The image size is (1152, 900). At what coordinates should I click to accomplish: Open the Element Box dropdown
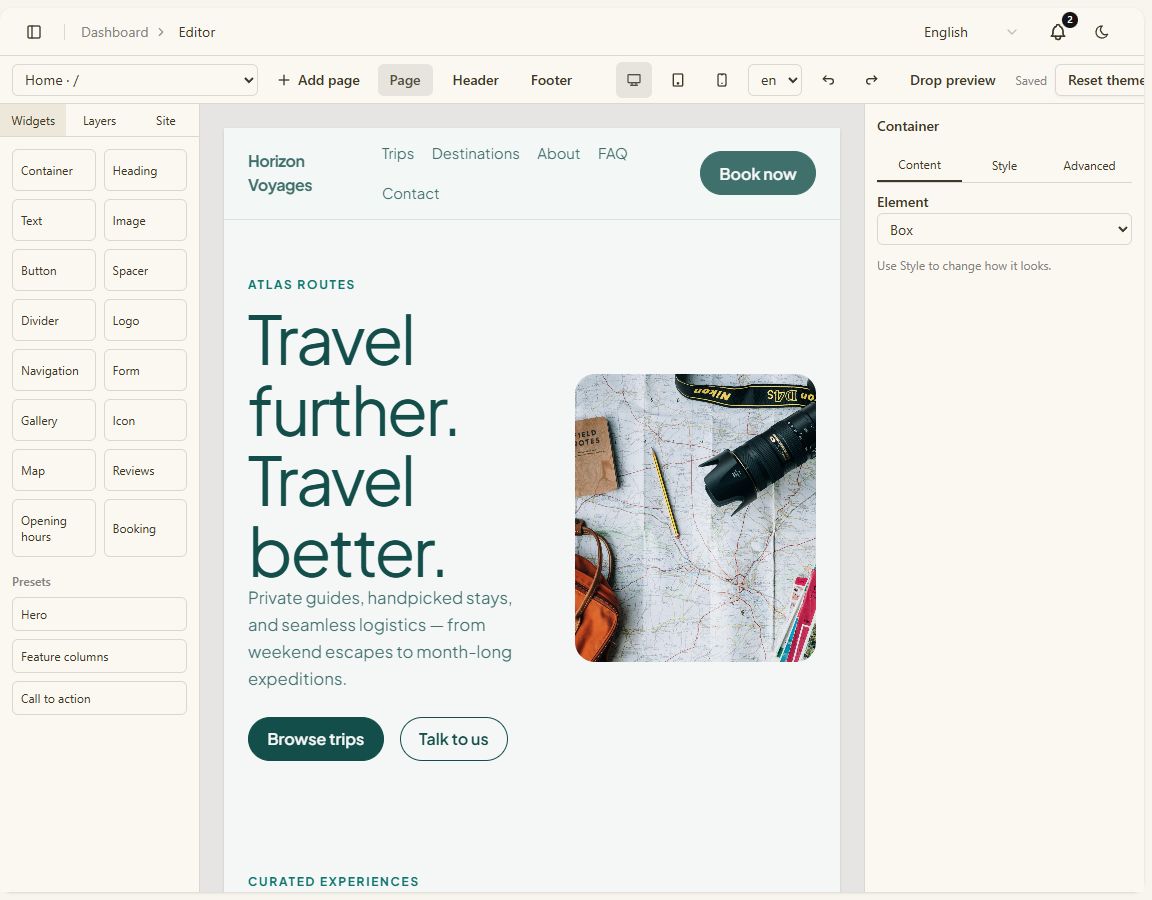pyautogui.click(x=1004, y=229)
